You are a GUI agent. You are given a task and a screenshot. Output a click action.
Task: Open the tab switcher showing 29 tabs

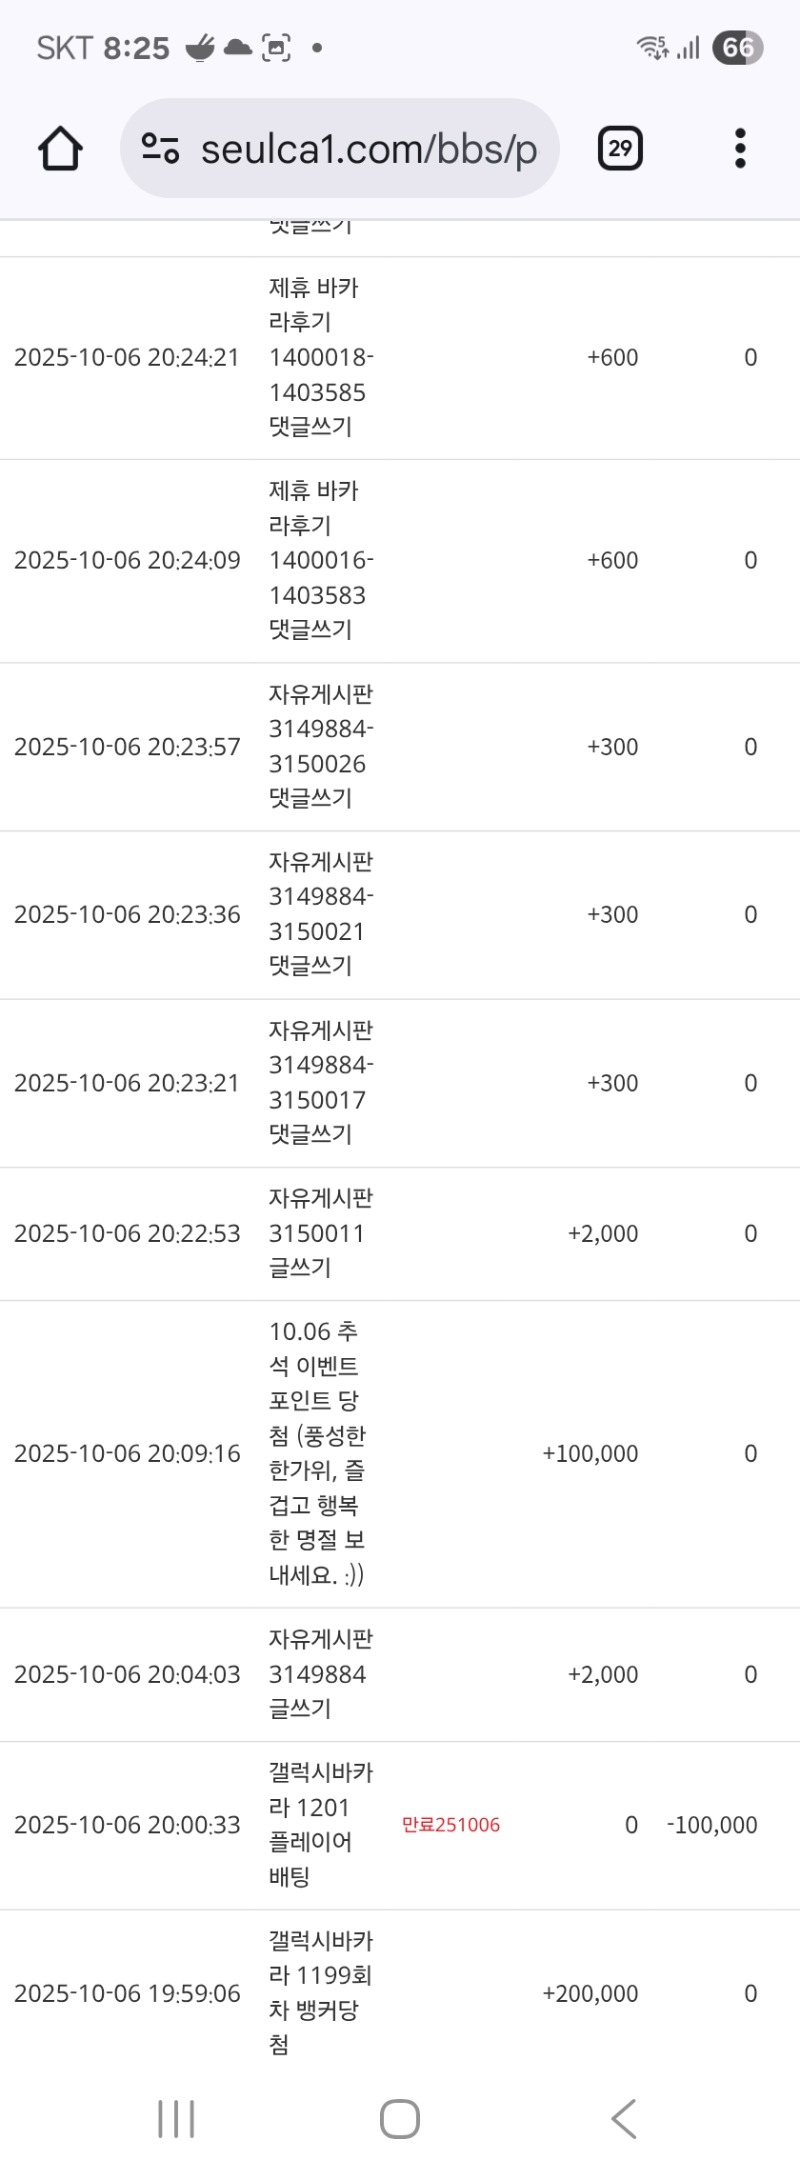pyautogui.click(x=620, y=149)
